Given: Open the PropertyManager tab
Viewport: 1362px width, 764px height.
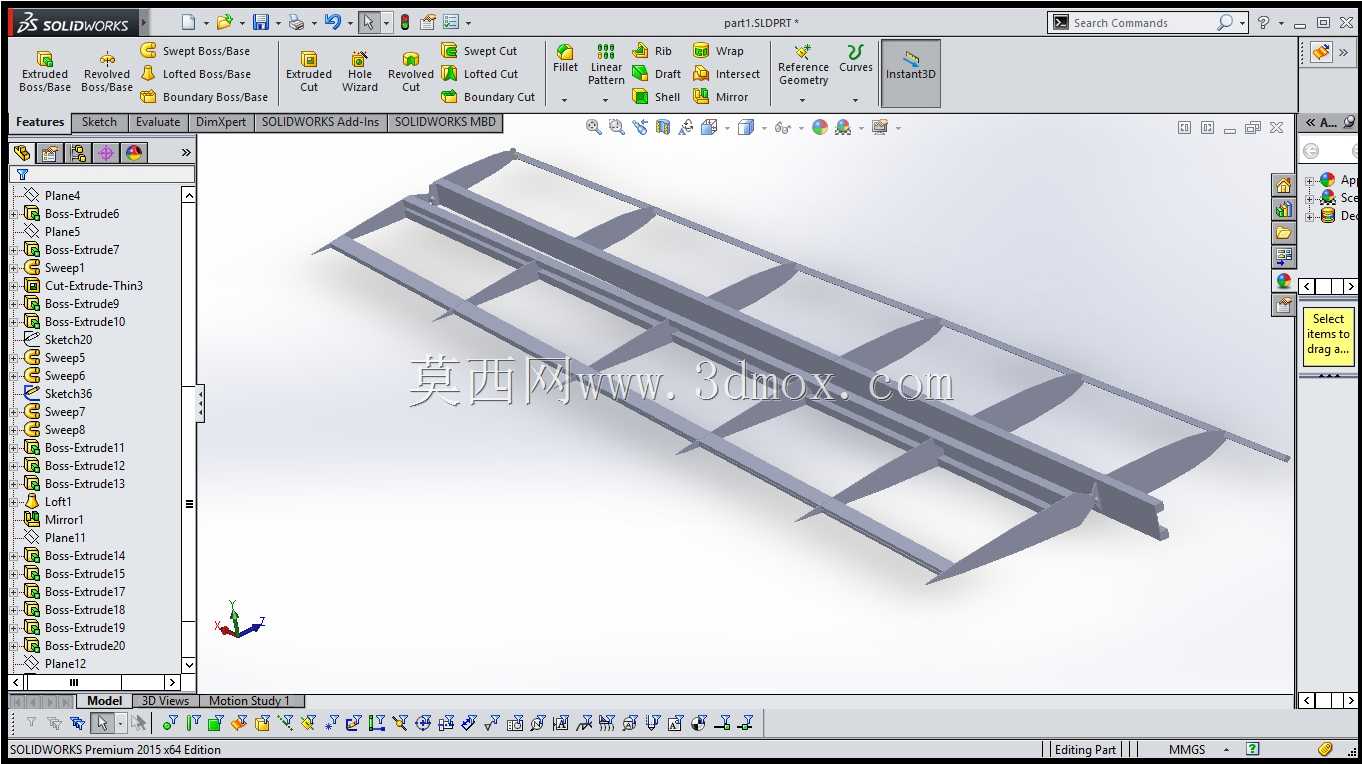Looking at the screenshot, I should tap(50, 153).
